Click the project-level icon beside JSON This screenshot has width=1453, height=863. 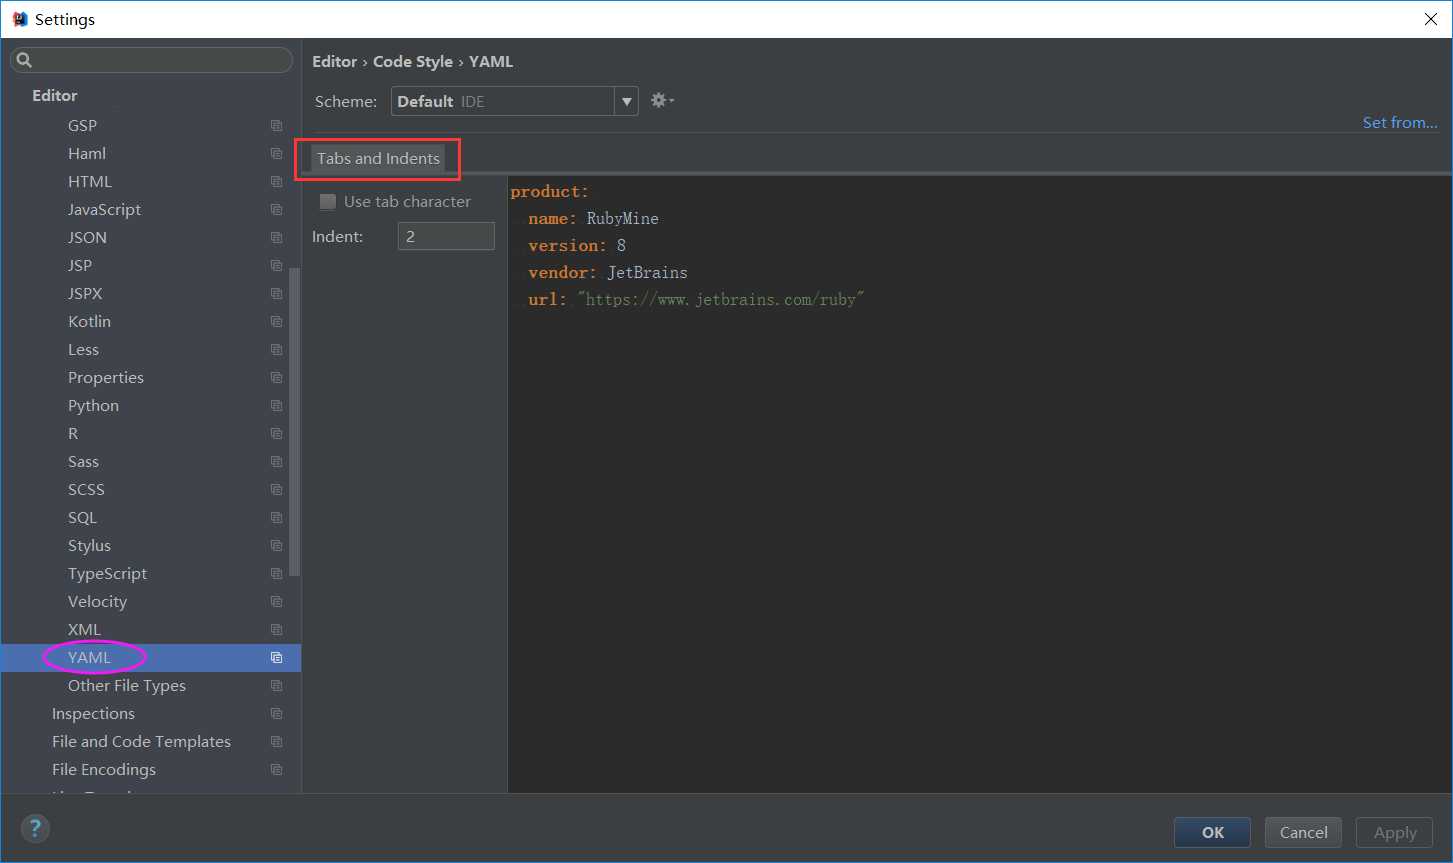pyautogui.click(x=276, y=238)
